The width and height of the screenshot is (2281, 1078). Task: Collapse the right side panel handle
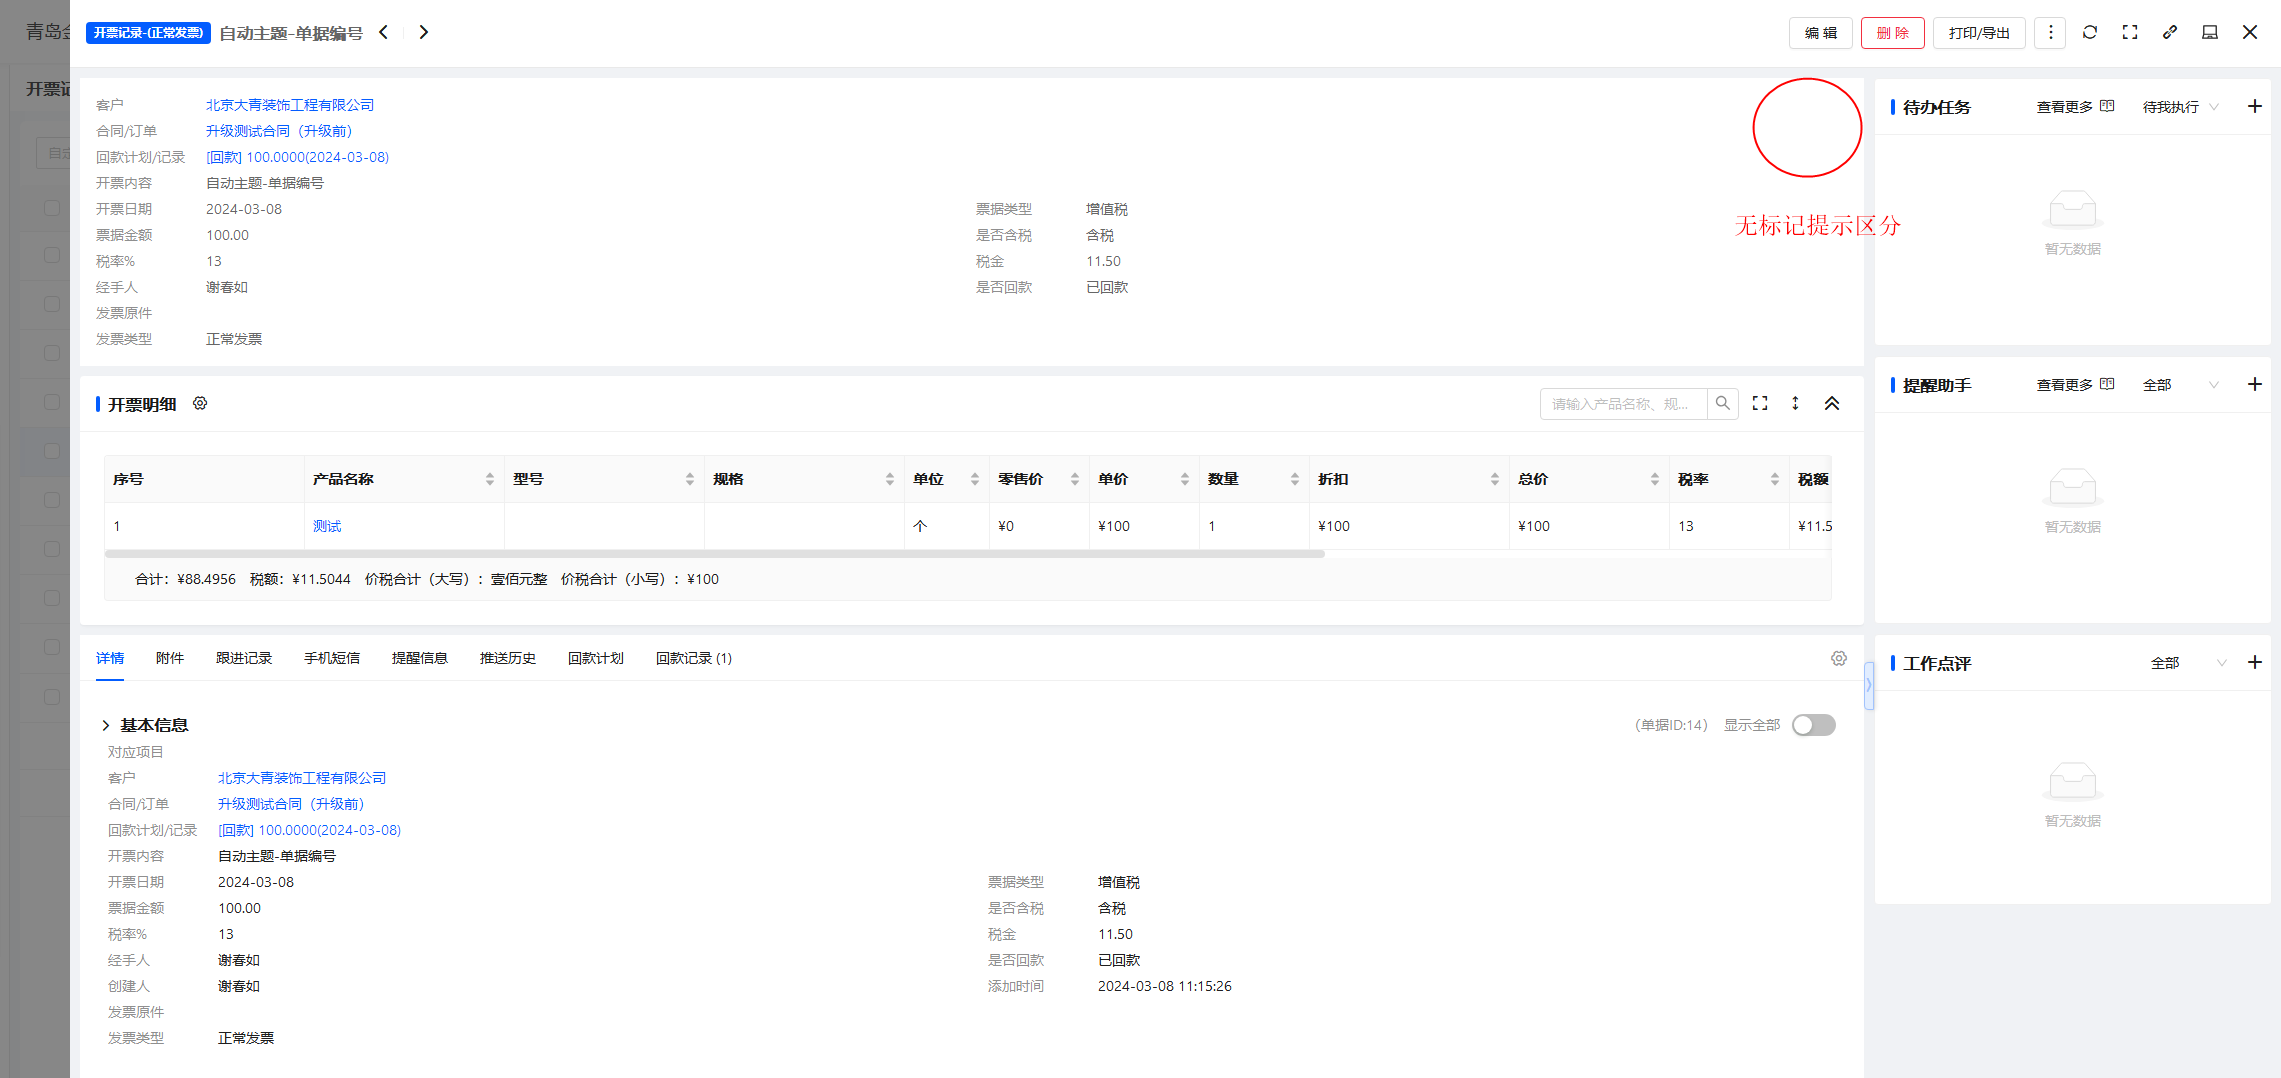[x=1869, y=686]
